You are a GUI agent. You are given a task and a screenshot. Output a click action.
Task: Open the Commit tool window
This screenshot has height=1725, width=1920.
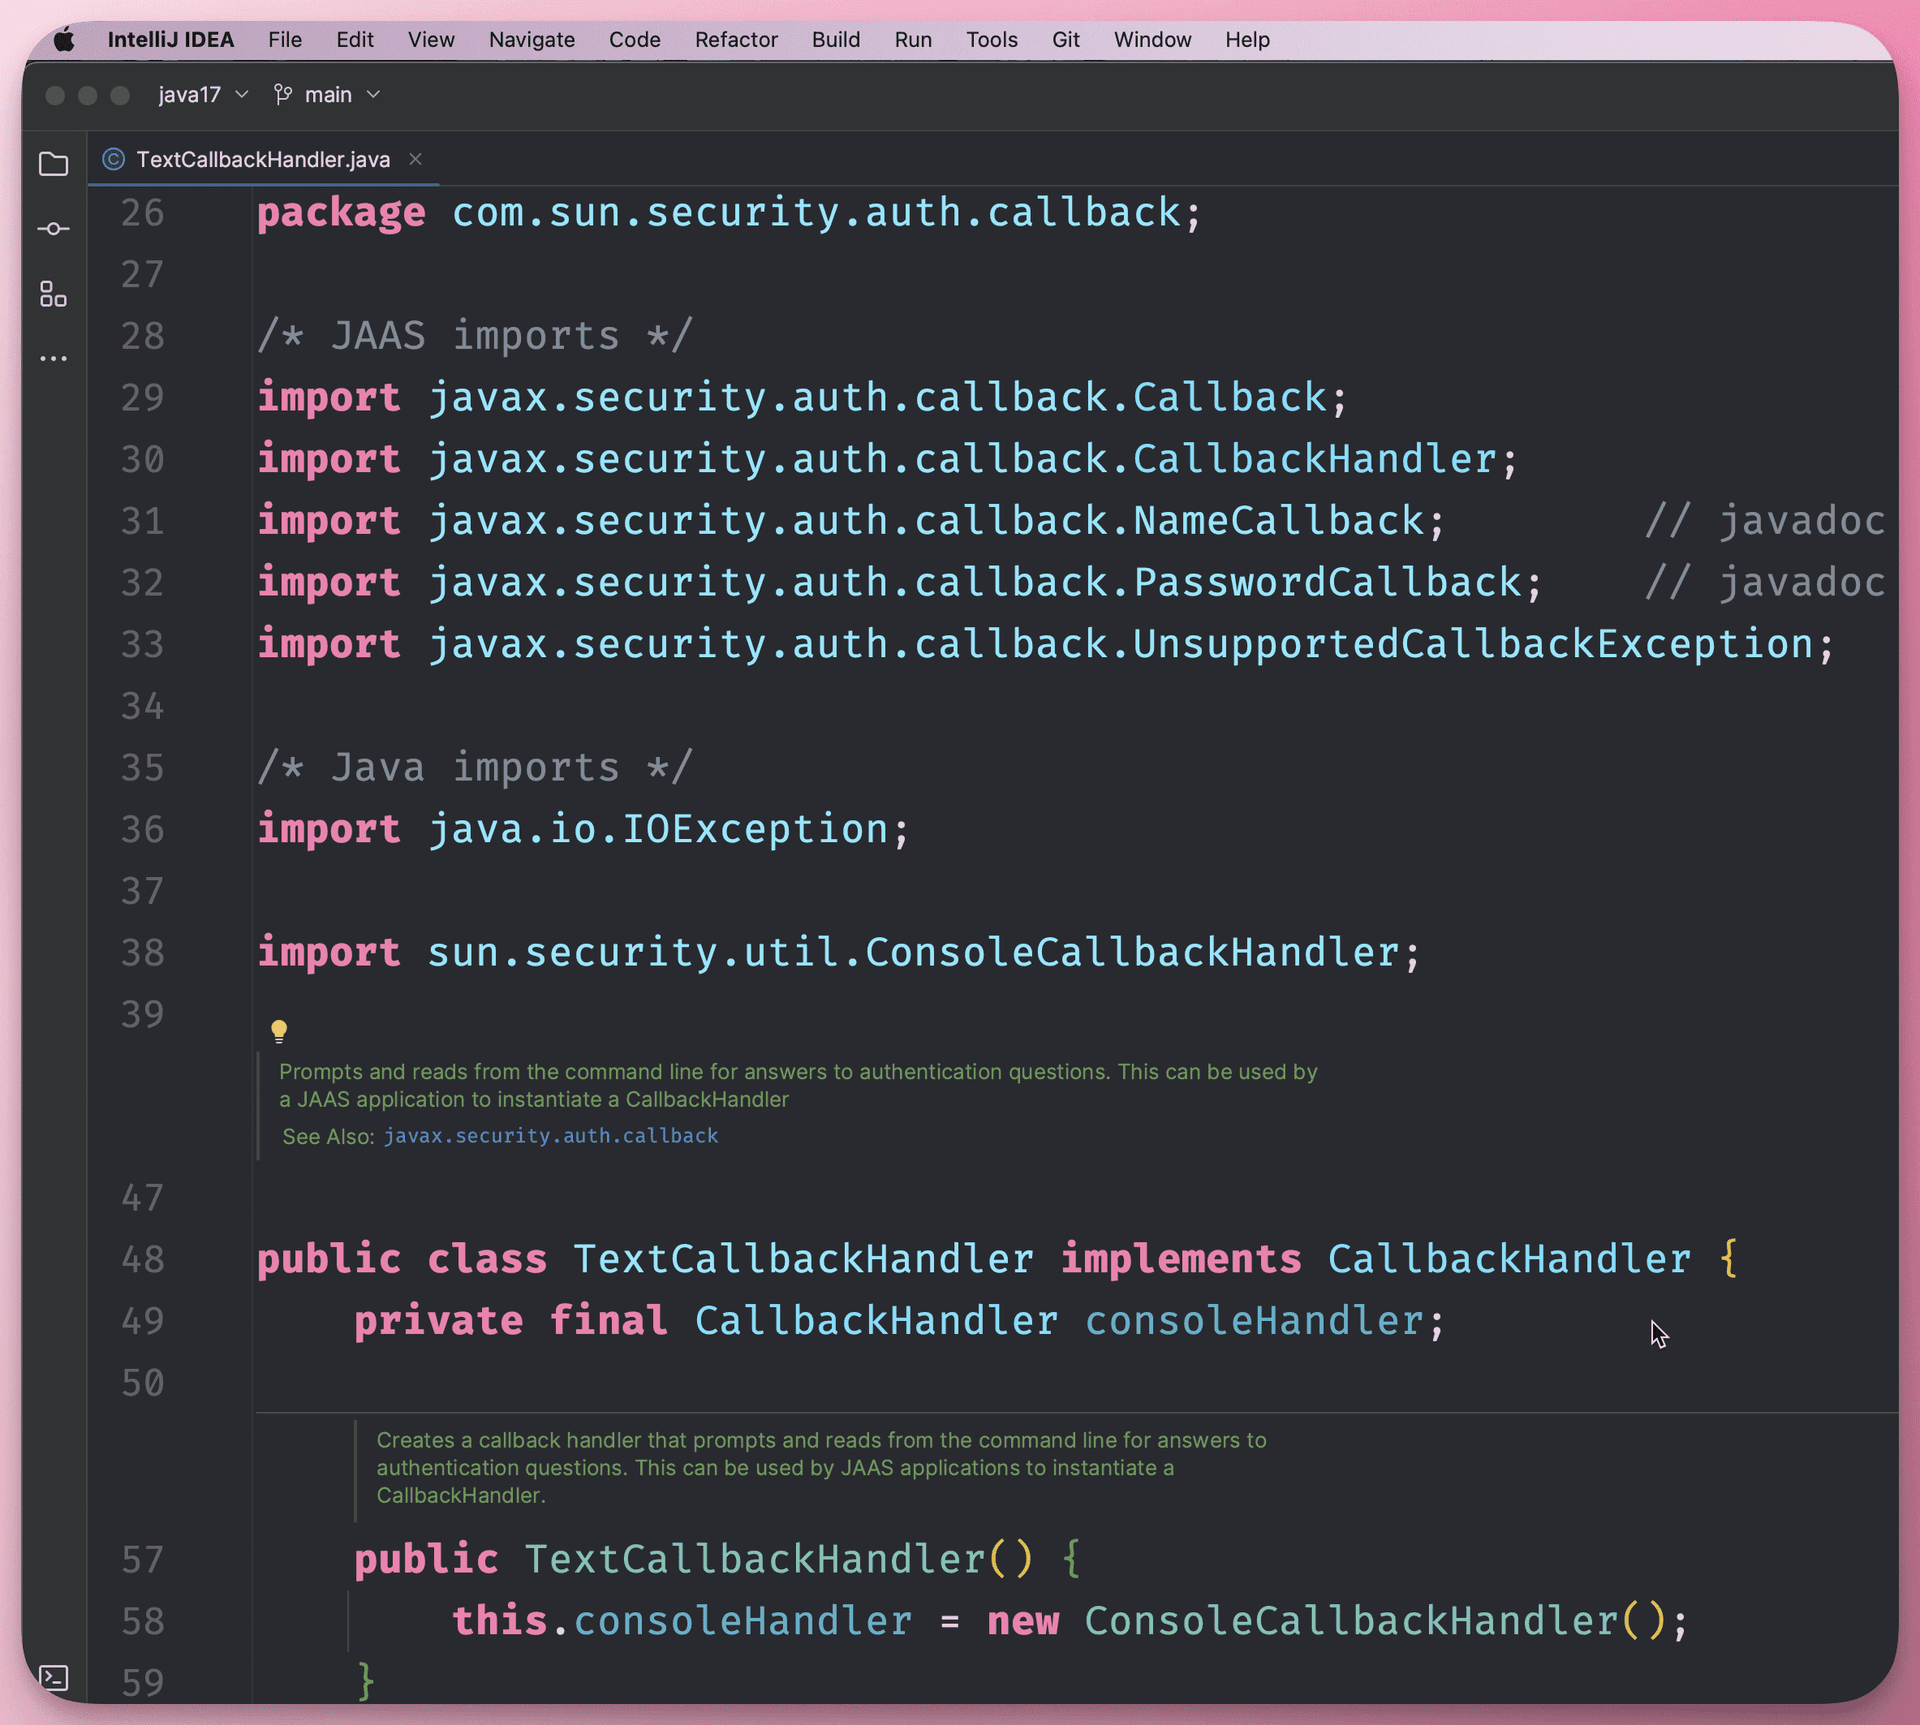54,229
